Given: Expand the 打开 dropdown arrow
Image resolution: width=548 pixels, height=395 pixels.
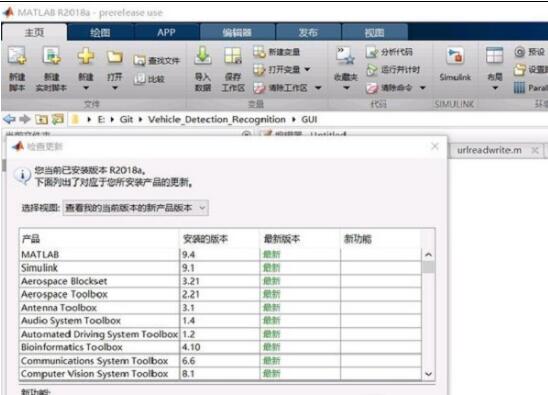Looking at the screenshot, I should [x=115, y=88].
